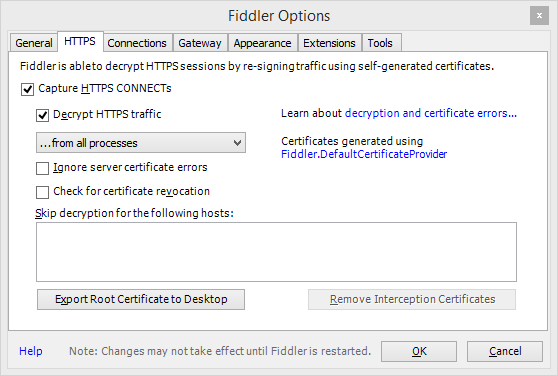Disable Decrypt HTTPS traffic checkbox
The height and width of the screenshot is (376, 558).
(42, 115)
